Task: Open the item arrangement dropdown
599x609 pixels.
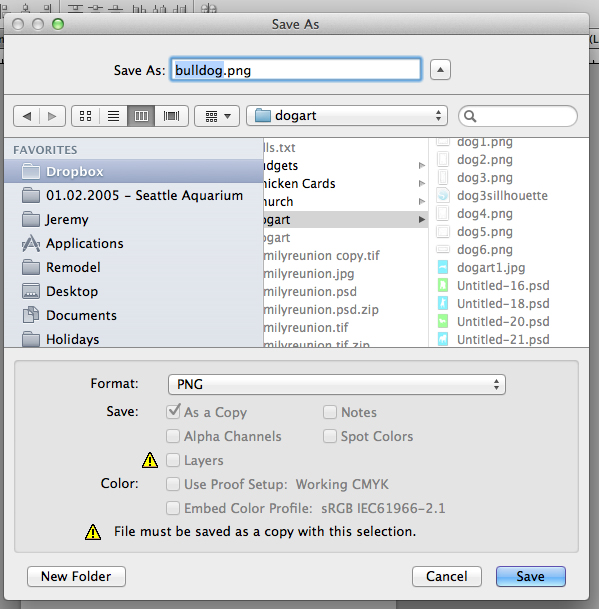Action: point(217,116)
